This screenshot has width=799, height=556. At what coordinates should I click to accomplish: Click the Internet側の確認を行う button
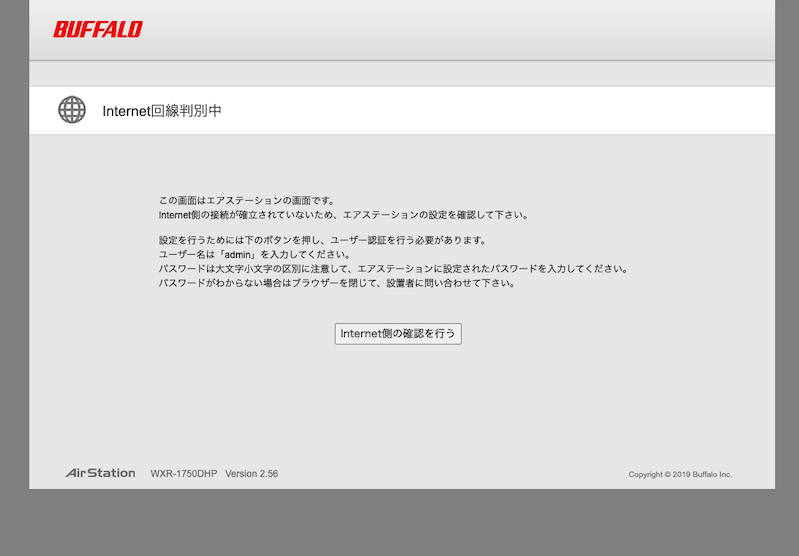click(x=398, y=334)
